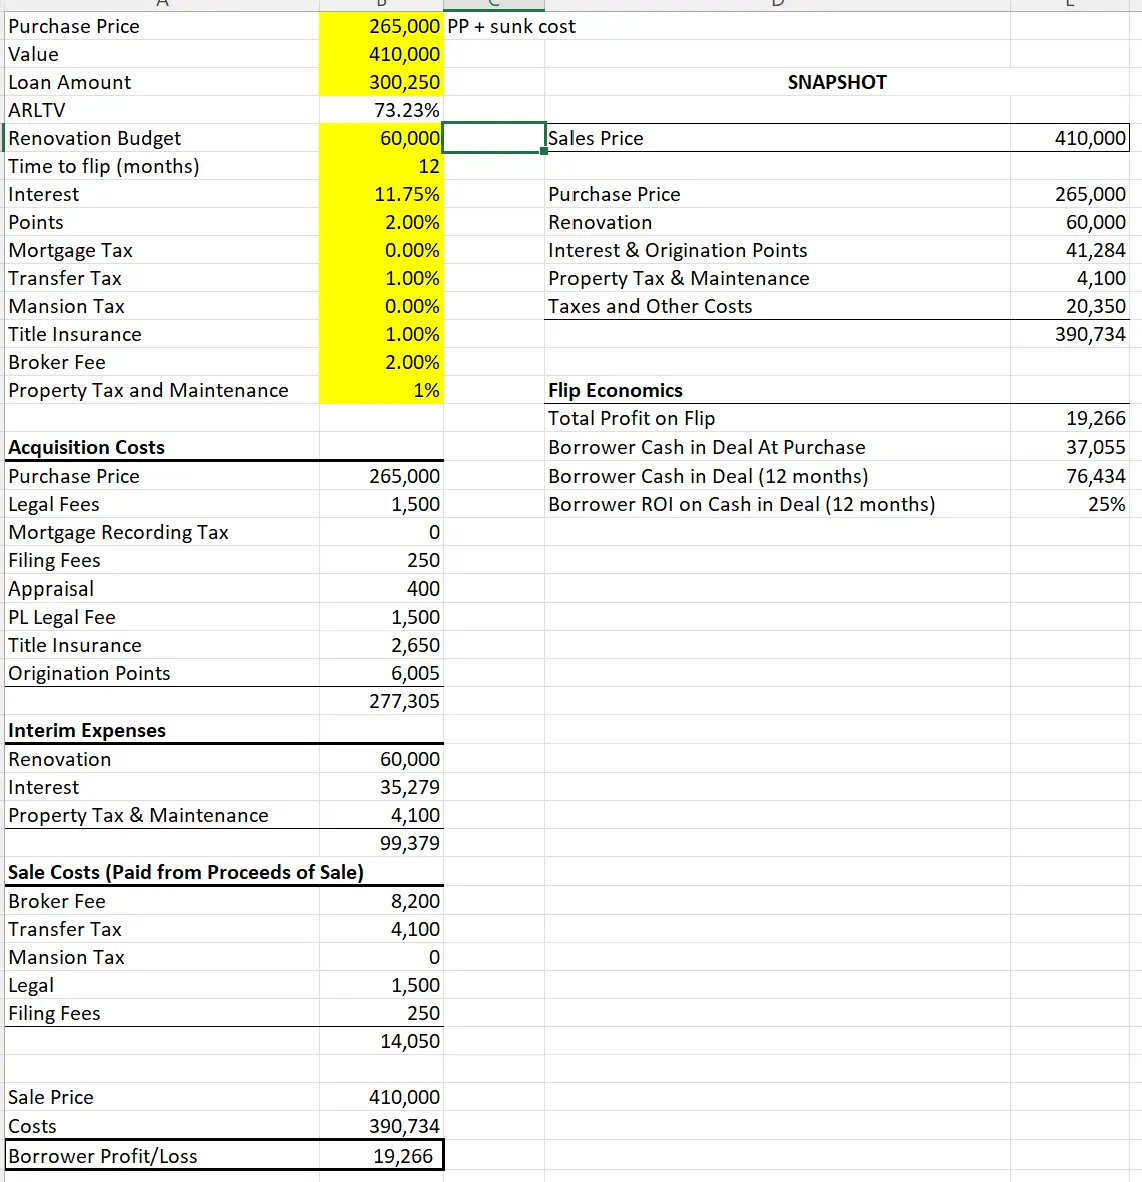Click the Loan Amount cell 300,250
1142x1182 pixels.
[x=381, y=82]
